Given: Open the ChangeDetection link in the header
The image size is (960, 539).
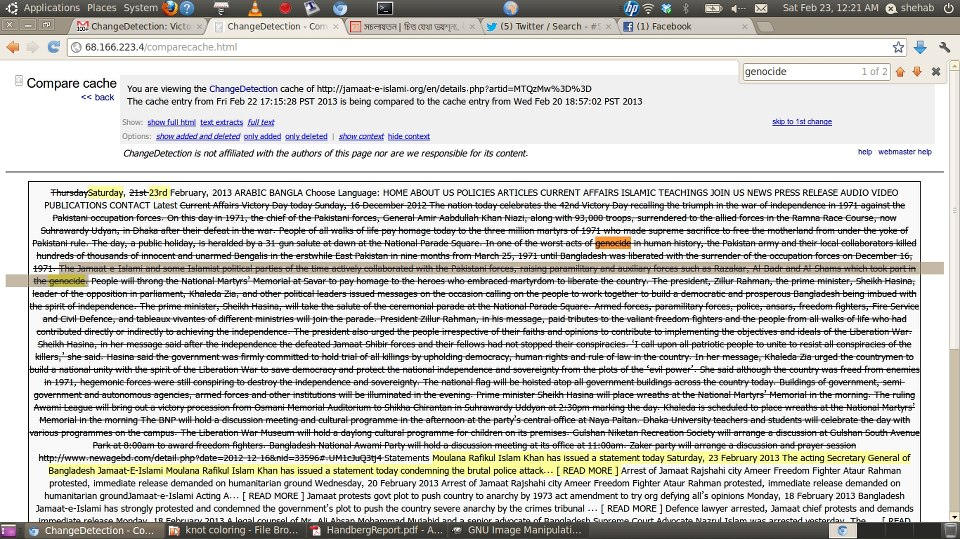Looking at the screenshot, I should 243,89.
